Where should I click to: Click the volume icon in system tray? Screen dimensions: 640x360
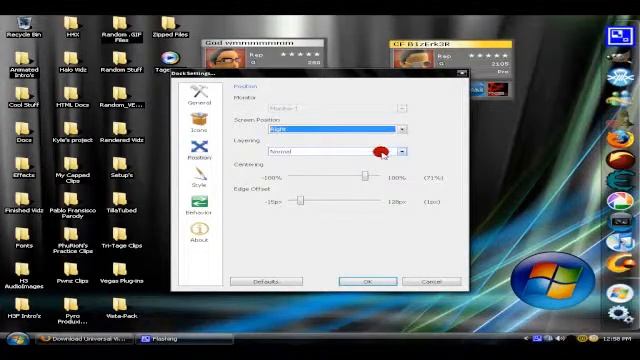point(560,338)
